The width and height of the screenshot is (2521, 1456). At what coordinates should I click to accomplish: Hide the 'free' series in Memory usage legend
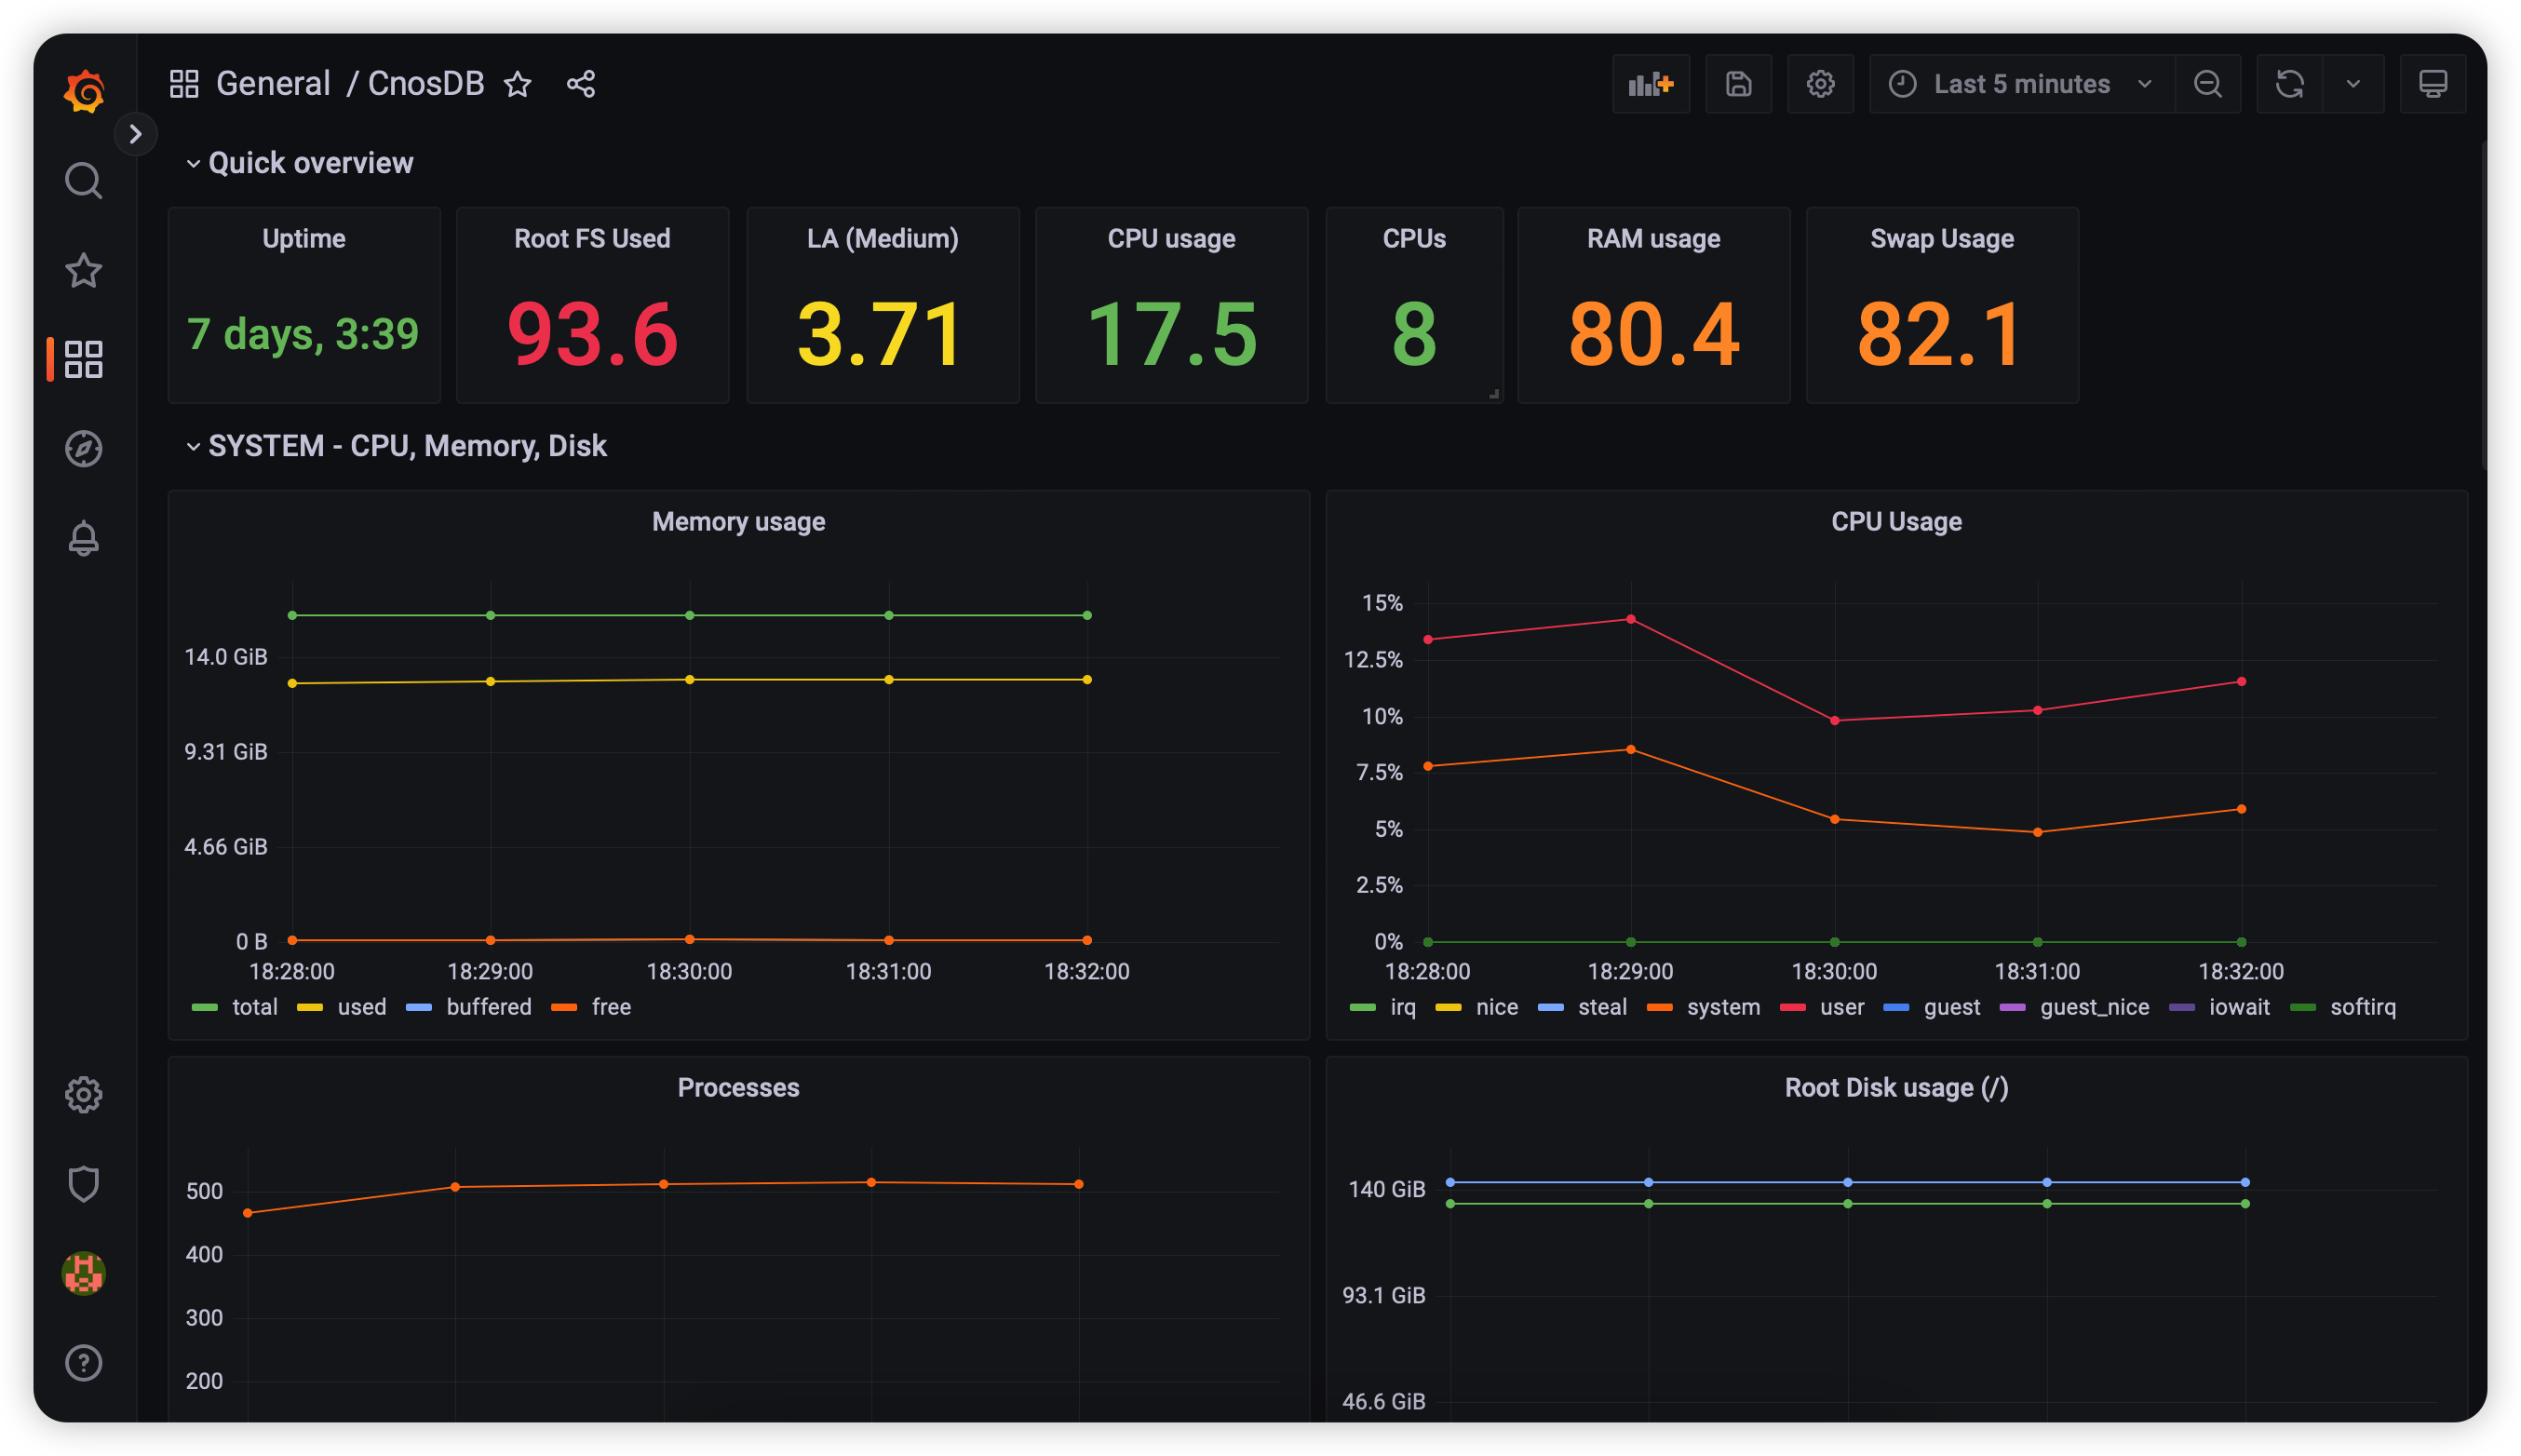click(x=610, y=1007)
